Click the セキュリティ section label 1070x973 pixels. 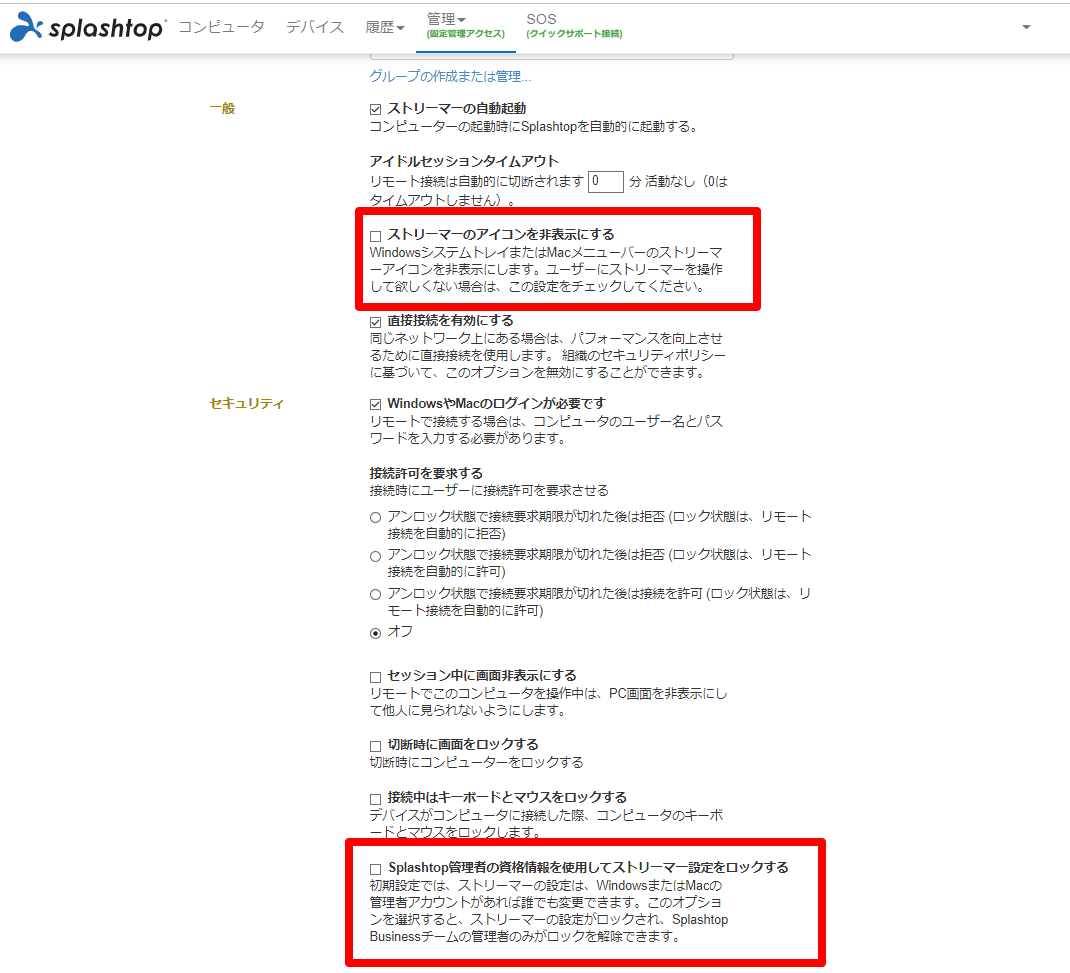pyautogui.click(x=246, y=403)
